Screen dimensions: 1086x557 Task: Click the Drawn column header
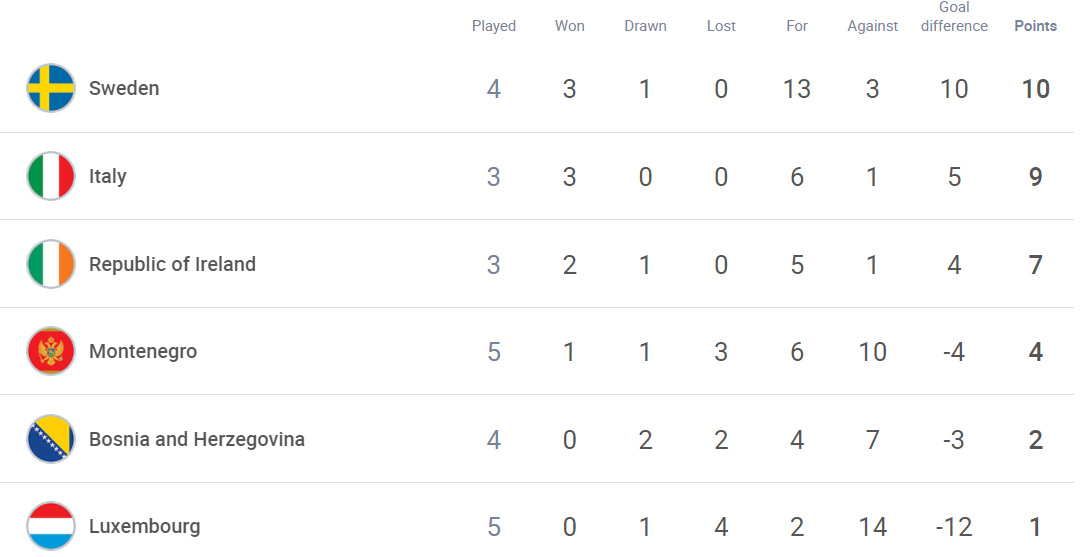point(645,26)
